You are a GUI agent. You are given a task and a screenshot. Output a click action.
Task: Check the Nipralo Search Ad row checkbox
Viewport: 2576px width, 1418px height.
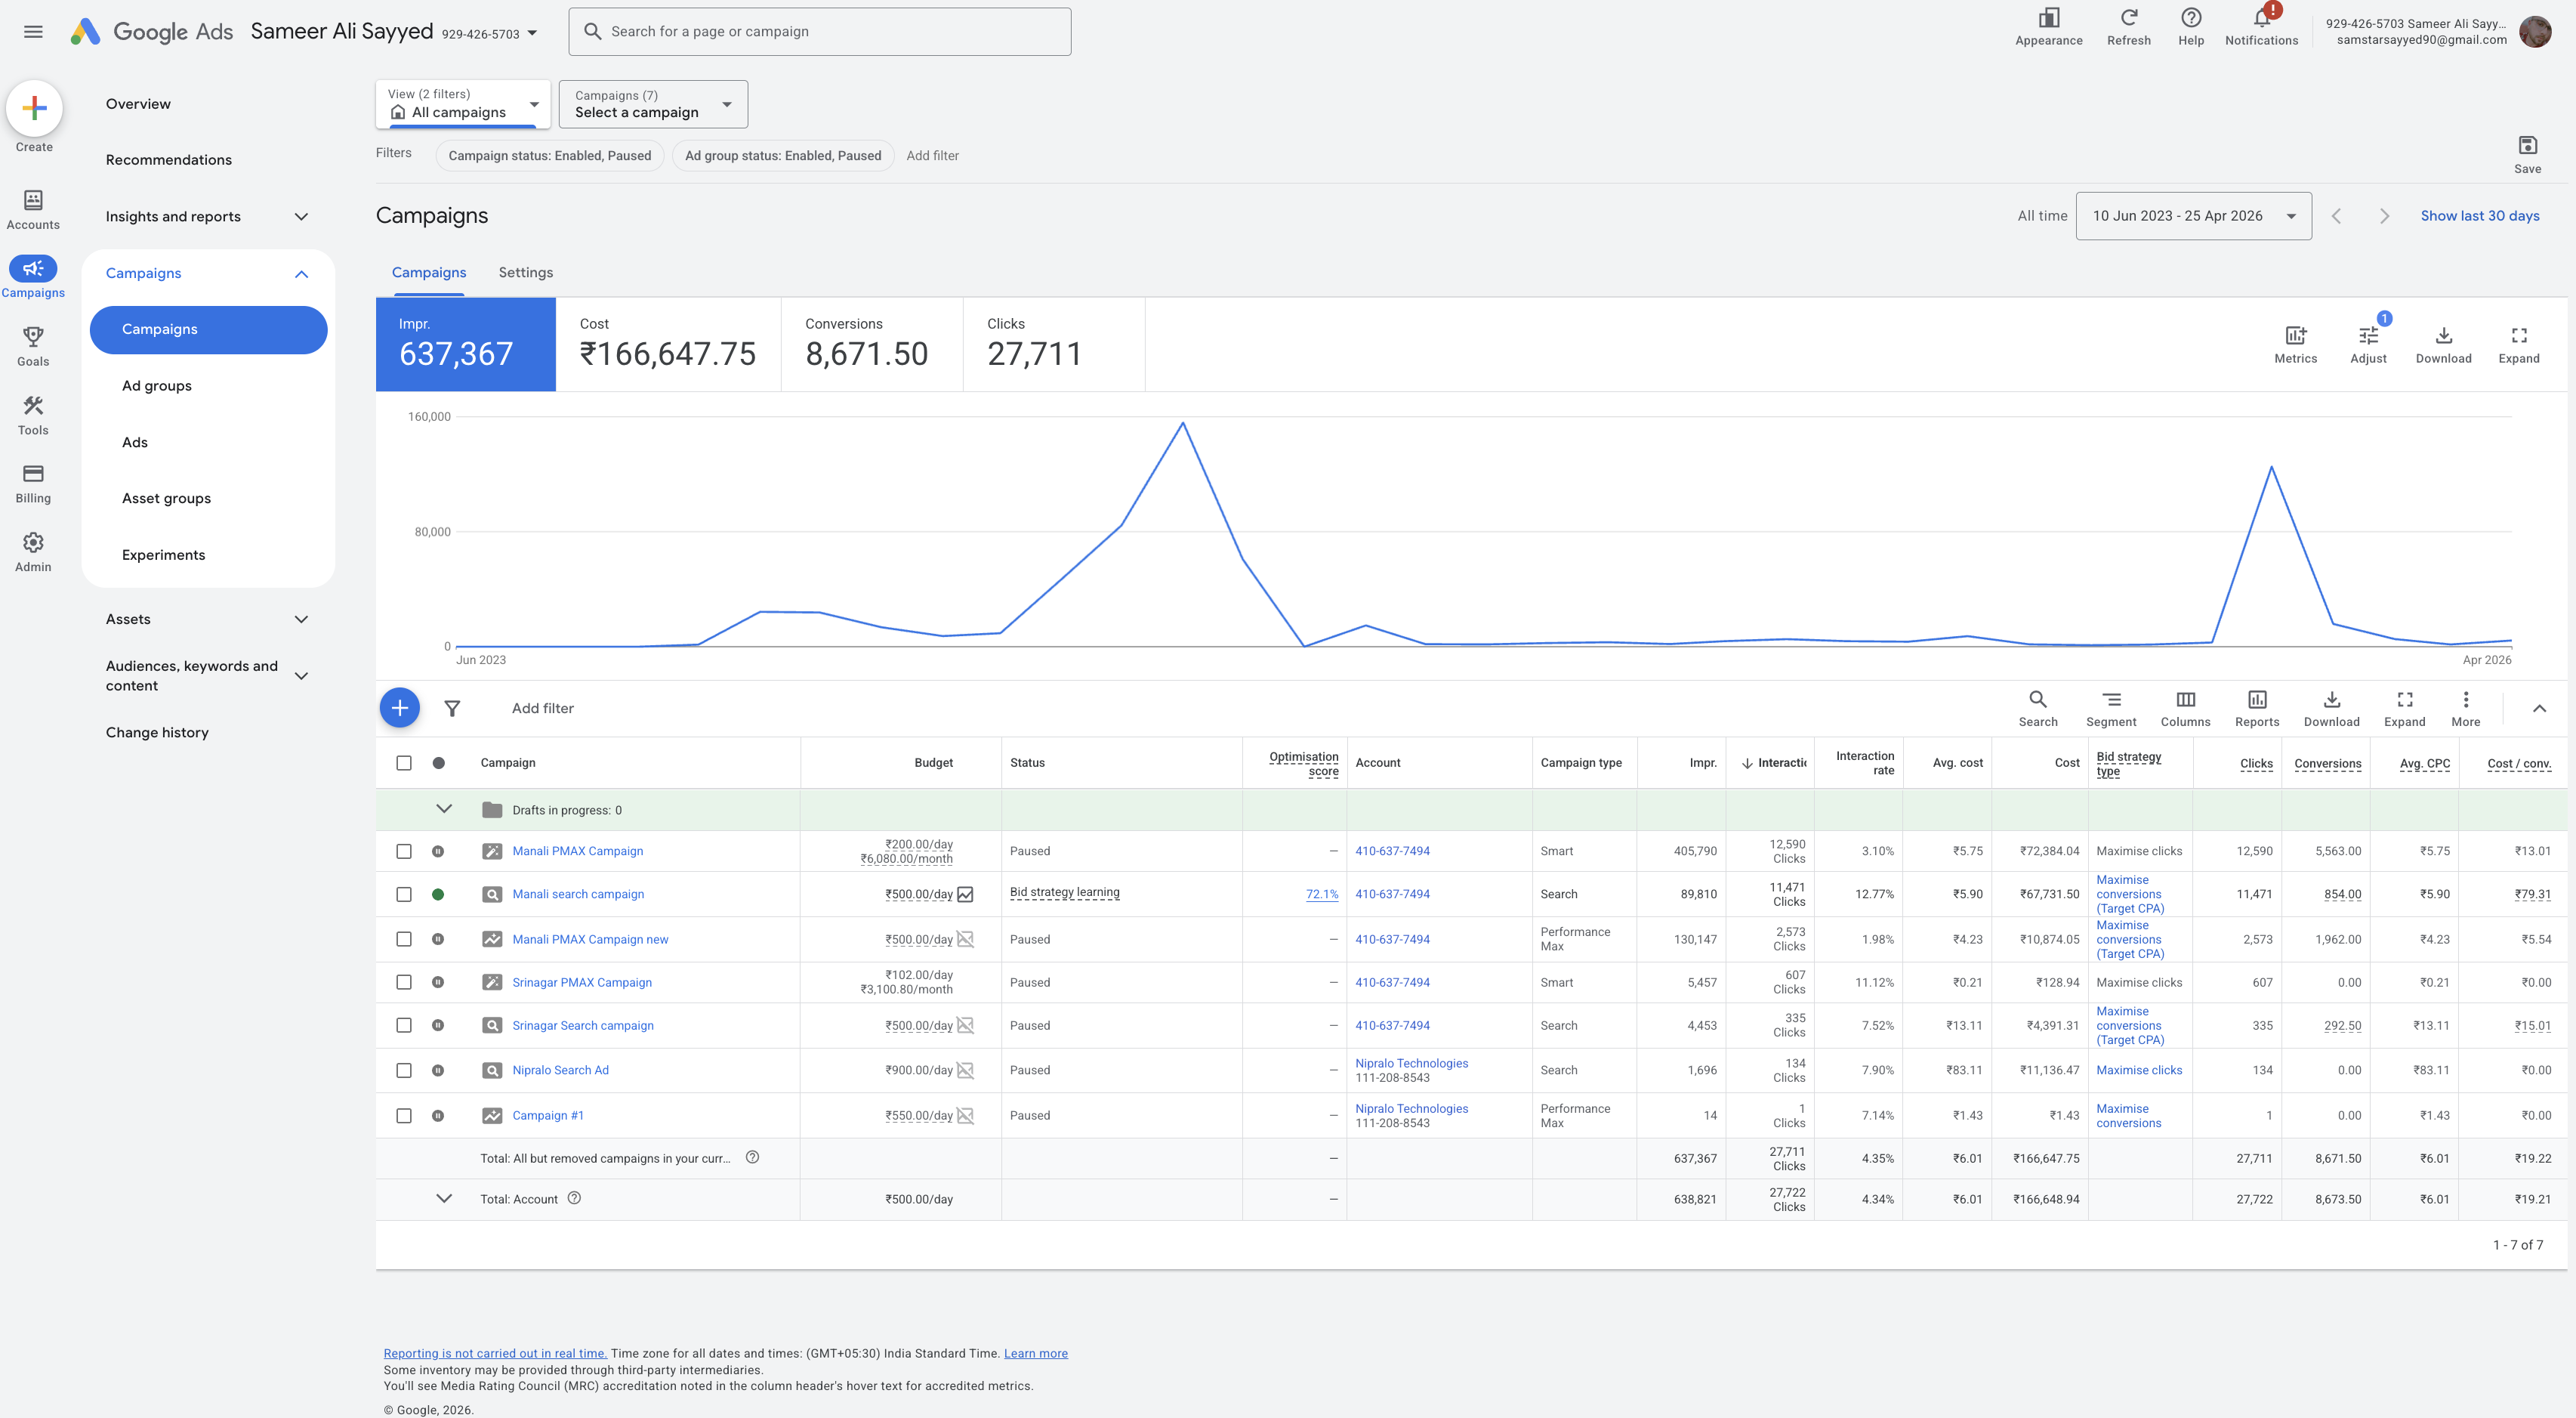pos(404,1070)
